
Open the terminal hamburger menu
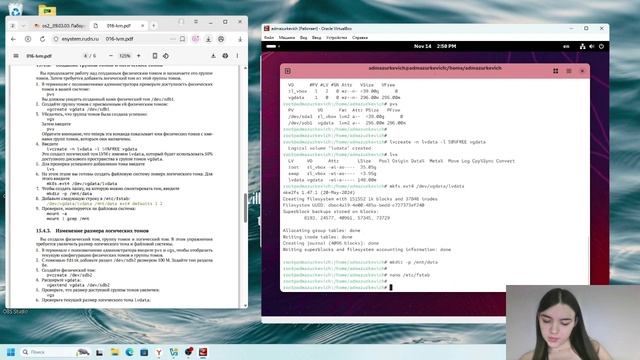click(x=569, y=71)
